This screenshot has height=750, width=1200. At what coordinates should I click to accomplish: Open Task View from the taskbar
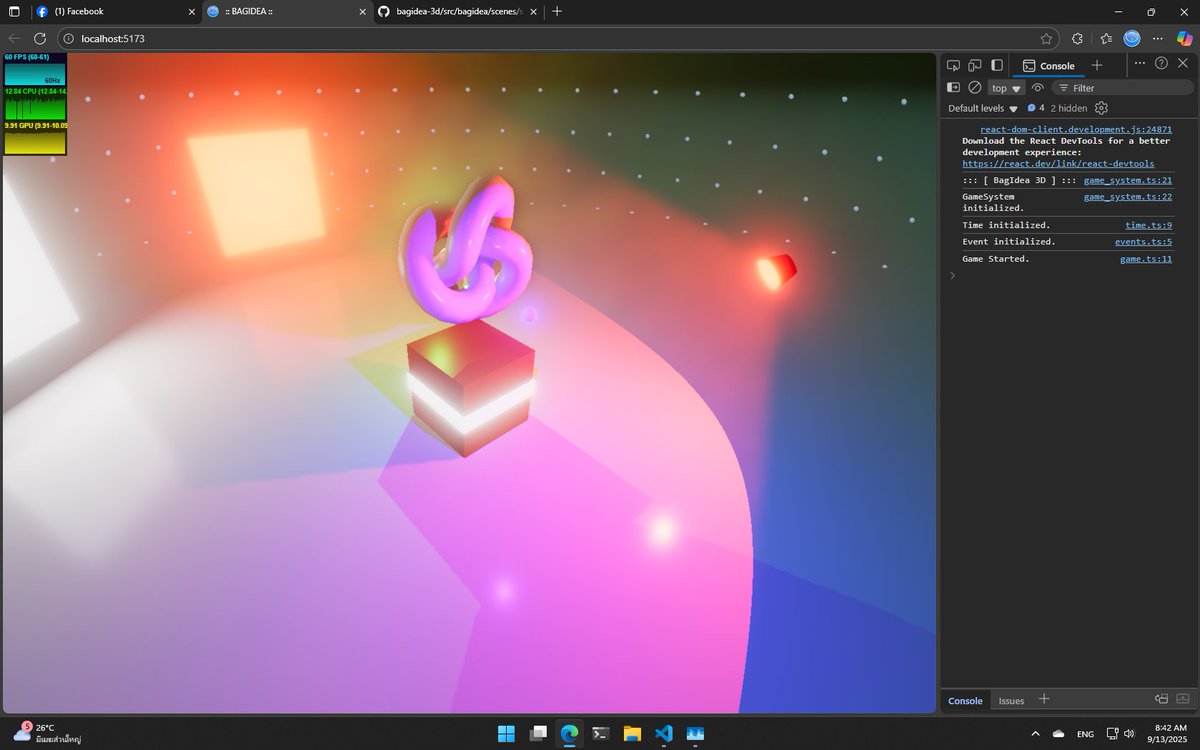pyautogui.click(x=538, y=733)
